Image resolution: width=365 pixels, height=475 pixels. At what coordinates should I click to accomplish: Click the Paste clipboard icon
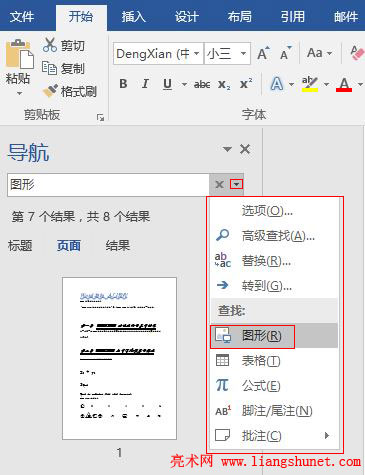coord(20,54)
